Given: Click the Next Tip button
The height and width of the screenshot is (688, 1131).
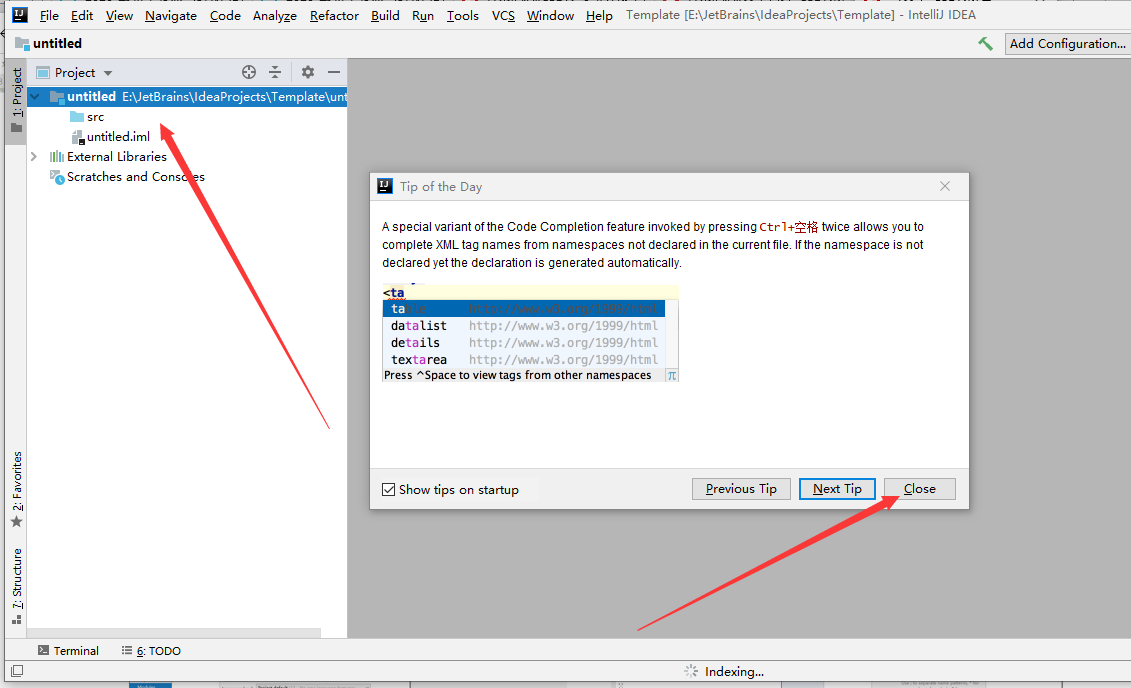Looking at the screenshot, I should click(837, 489).
